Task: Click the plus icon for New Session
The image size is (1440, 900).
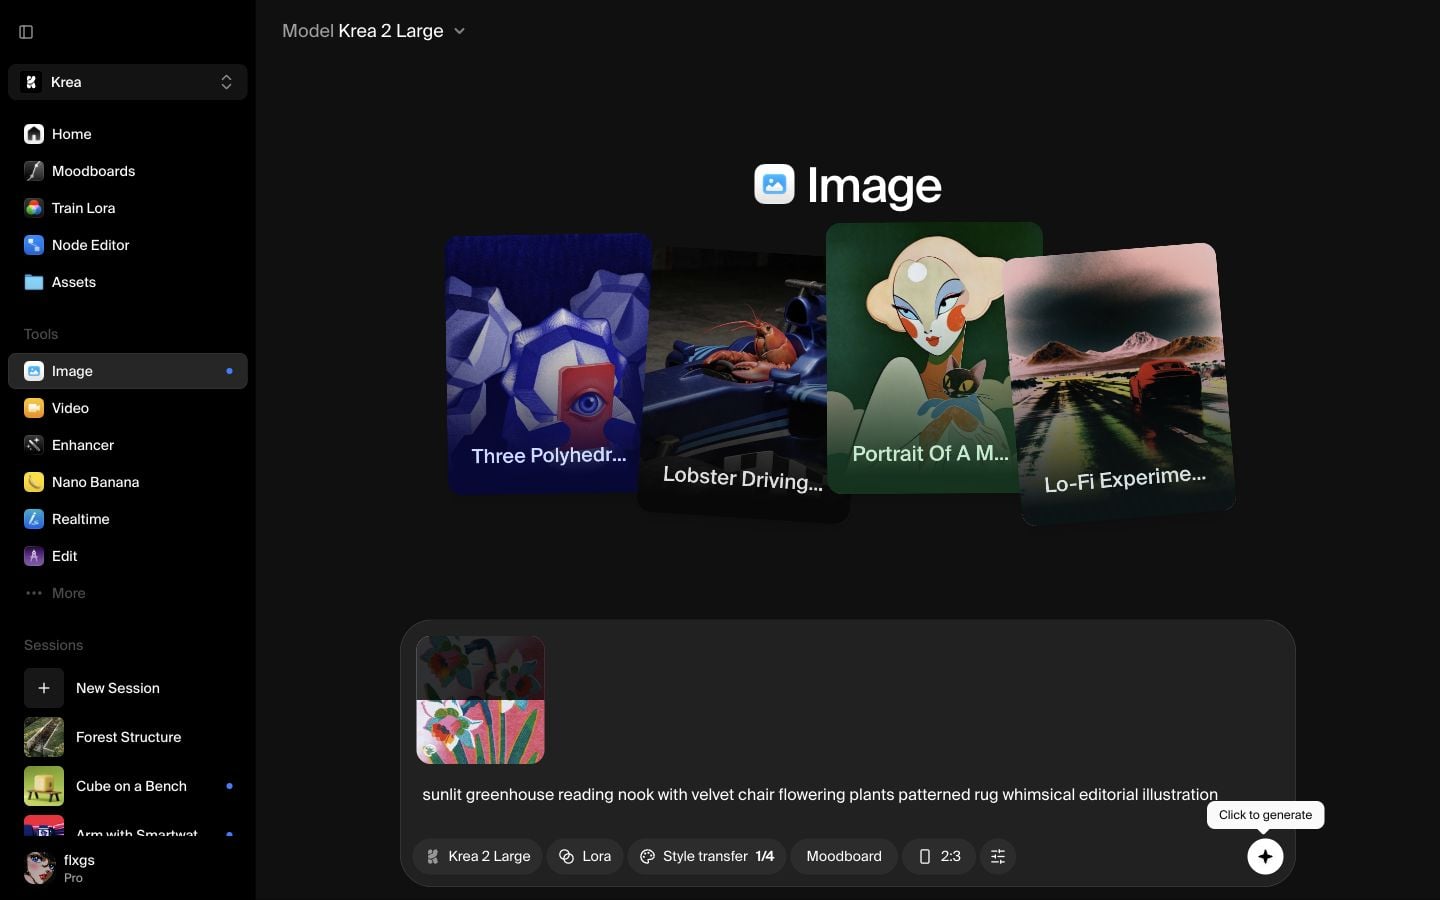Action: click(x=44, y=688)
